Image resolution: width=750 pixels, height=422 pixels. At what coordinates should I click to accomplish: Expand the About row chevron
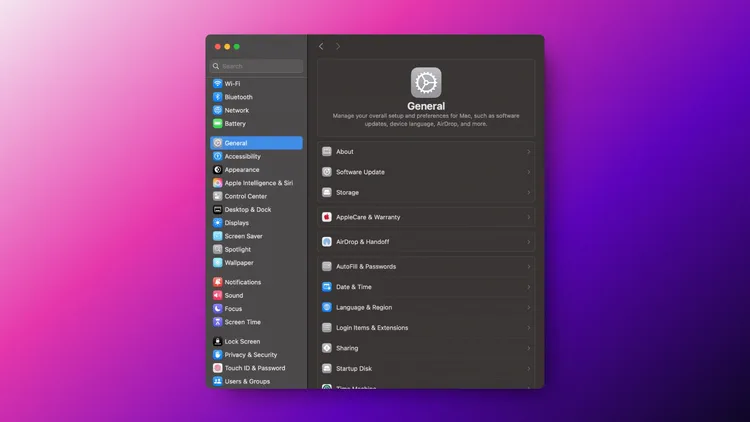[529, 152]
